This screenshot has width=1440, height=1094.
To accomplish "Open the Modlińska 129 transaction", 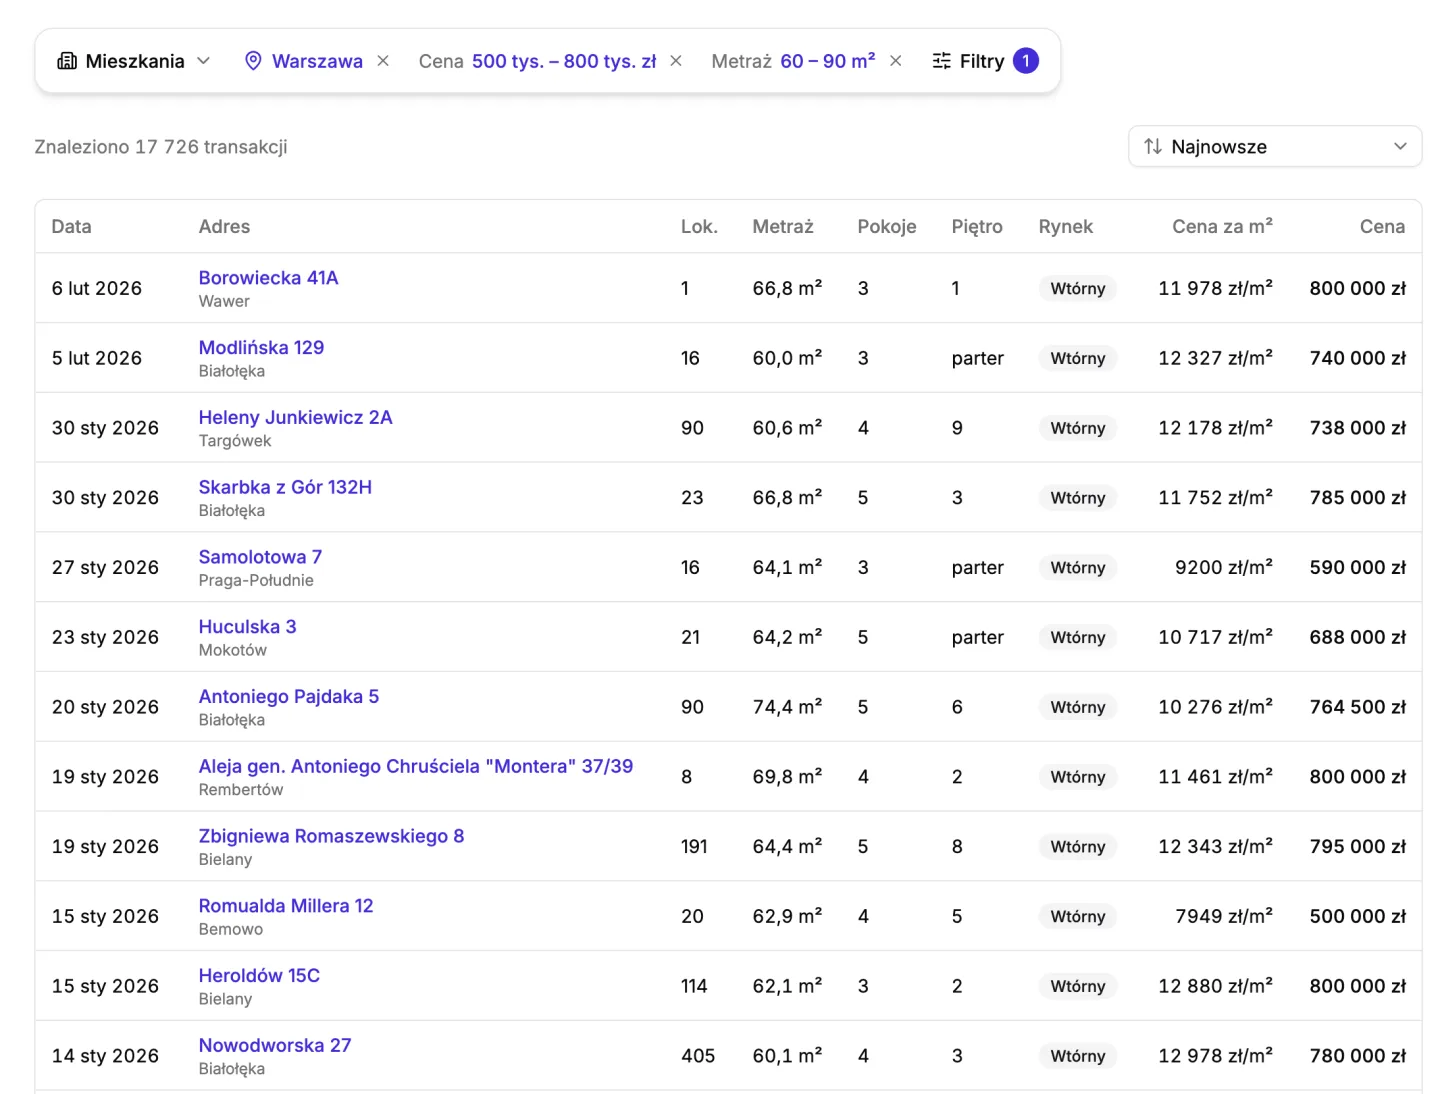I will click(x=261, y=348).
